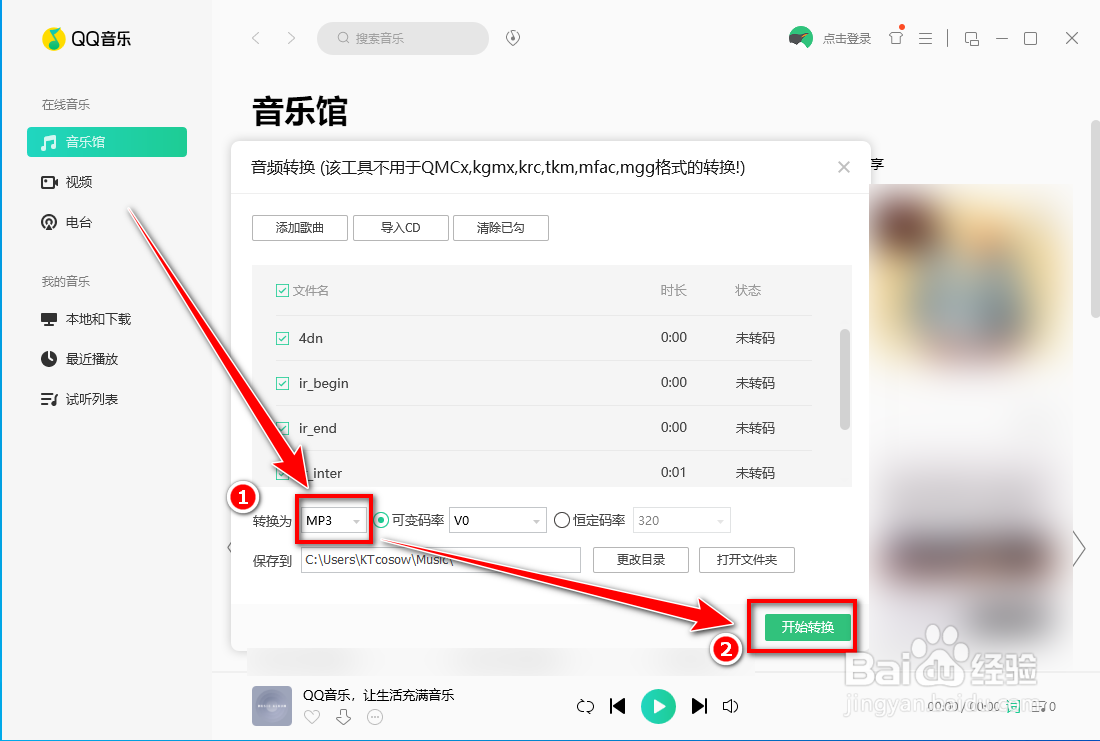Click the 0:01 duration cell
This screenshot has height=741, width=1100.
(x=673, y=473)
